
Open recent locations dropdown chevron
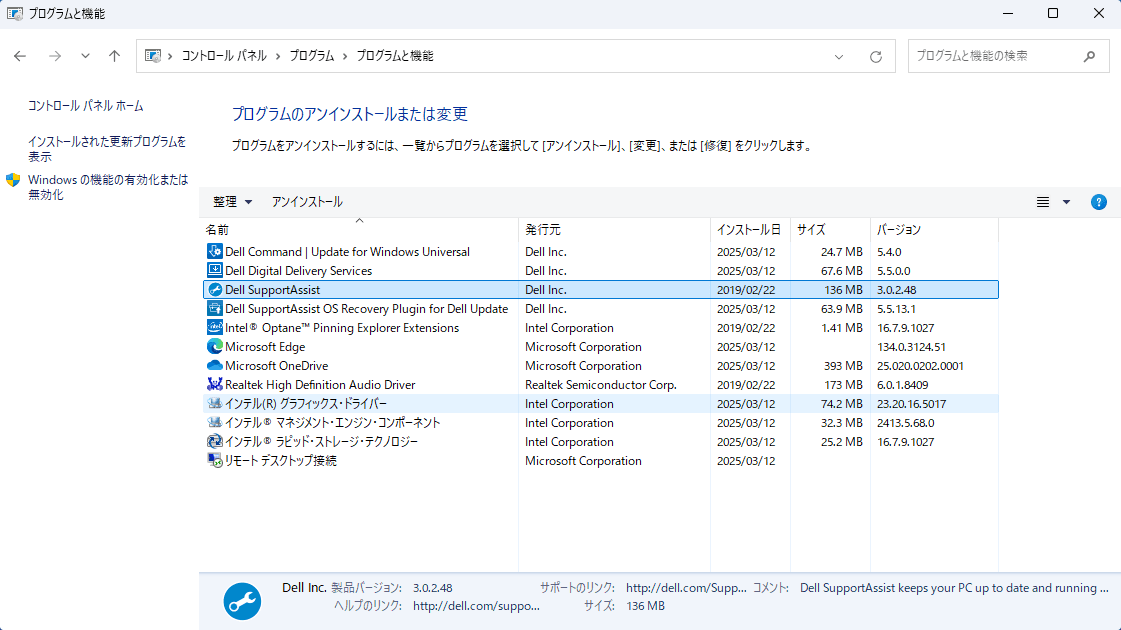click(85, 56)
